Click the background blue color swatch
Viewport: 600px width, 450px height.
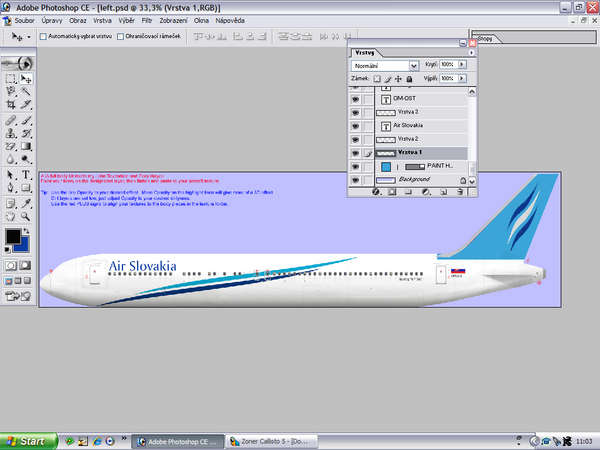tap(24, 247)
